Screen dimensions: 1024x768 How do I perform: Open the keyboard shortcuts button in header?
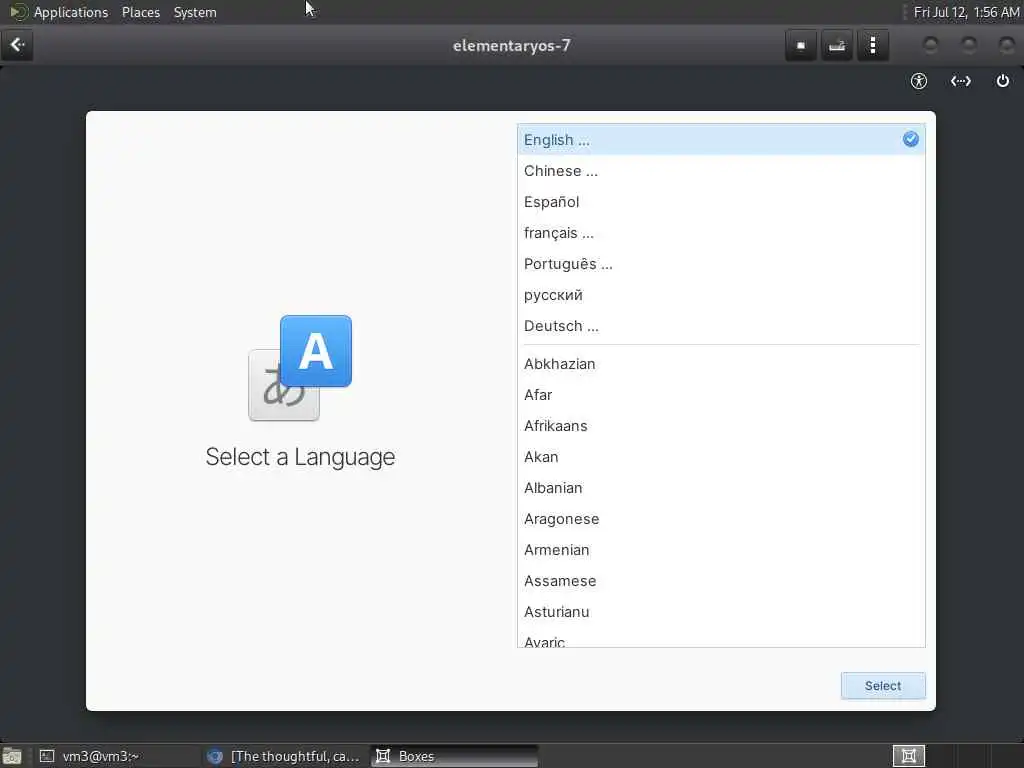837,45
